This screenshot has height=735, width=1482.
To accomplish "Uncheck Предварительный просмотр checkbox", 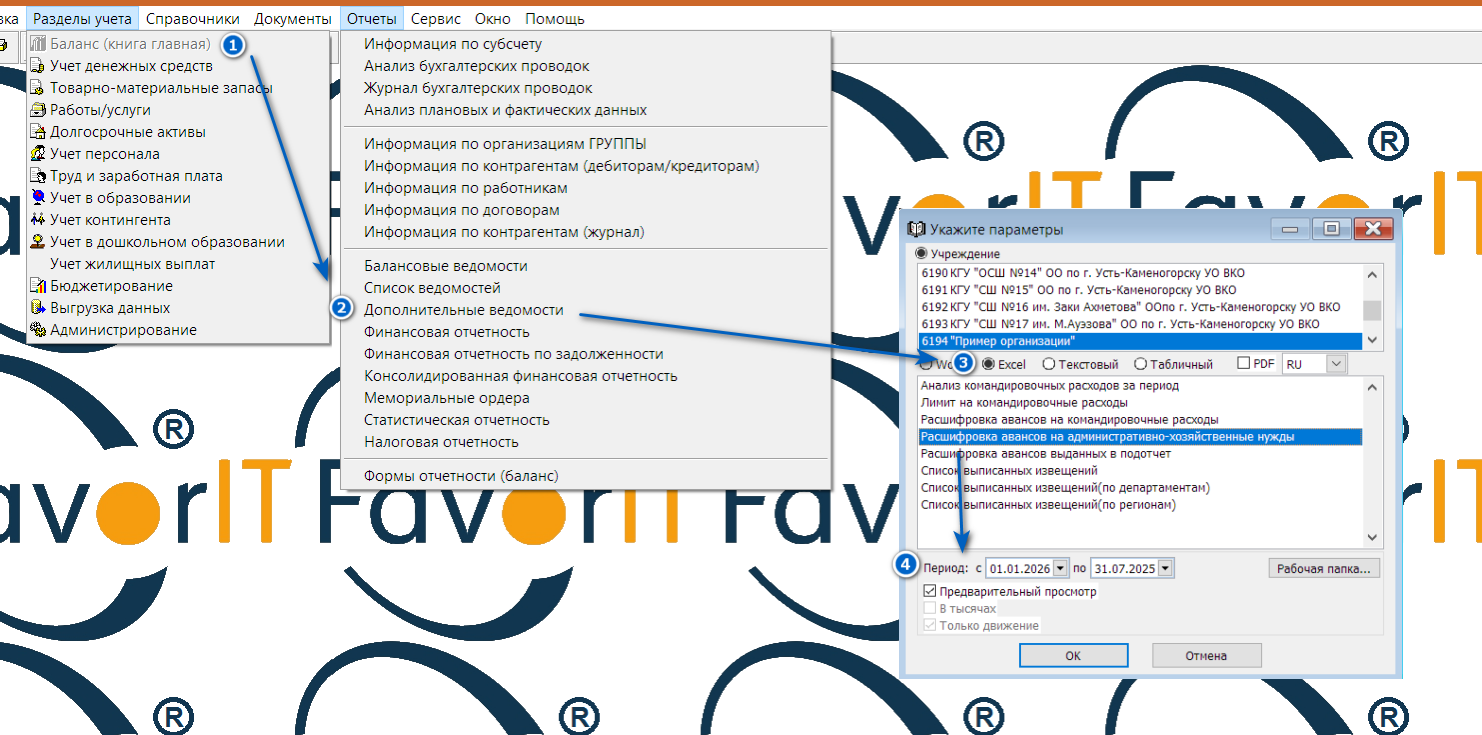I will 930,592.
